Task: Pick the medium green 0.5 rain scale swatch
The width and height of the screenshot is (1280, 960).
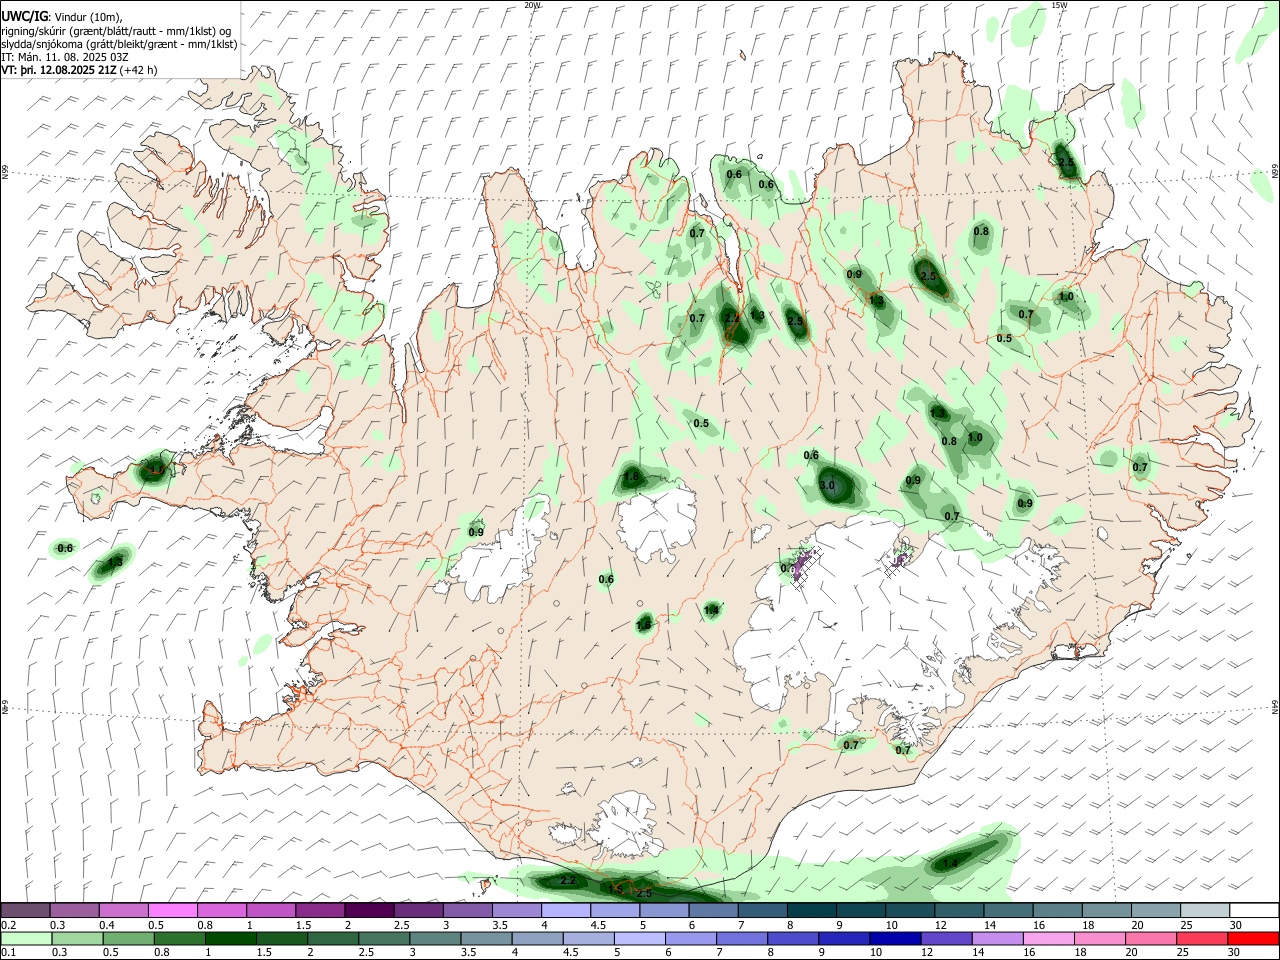Action: (127, 938)
